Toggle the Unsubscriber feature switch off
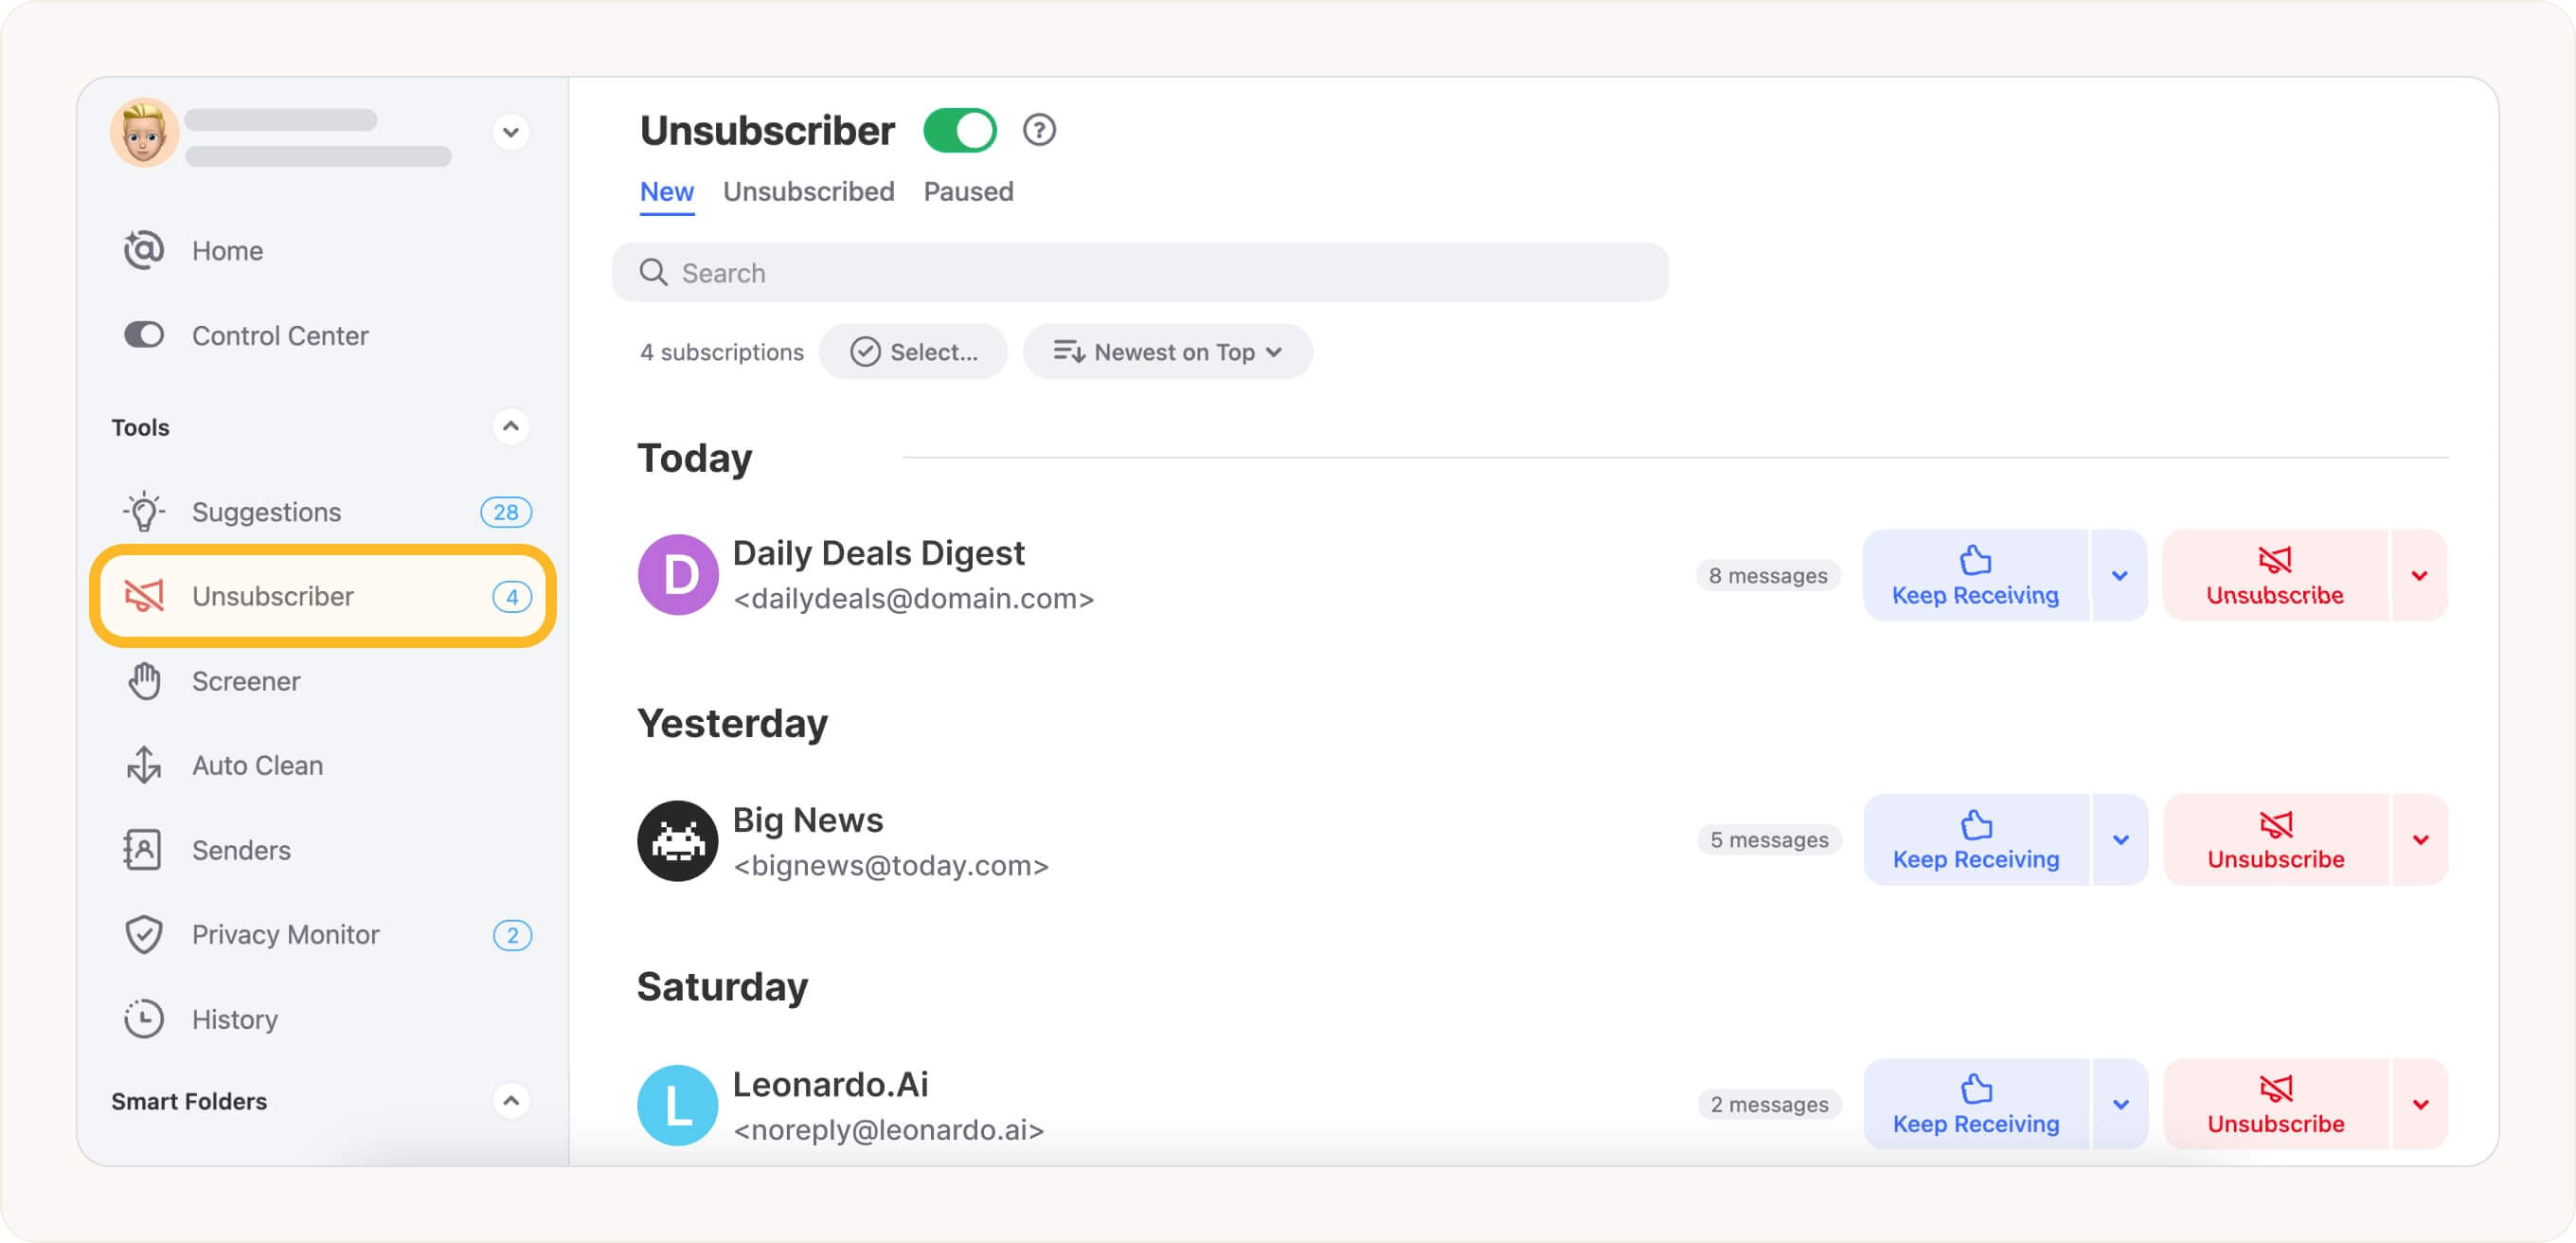The image size is (2576, 1243). (x=960, y=130)
